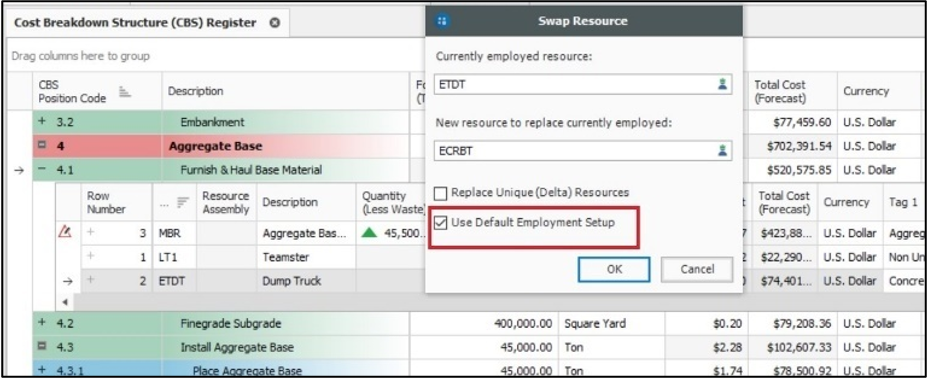This screenshot has width=927, height=379.
Task: Click the Row Number subgrid header
Action: 117,202
